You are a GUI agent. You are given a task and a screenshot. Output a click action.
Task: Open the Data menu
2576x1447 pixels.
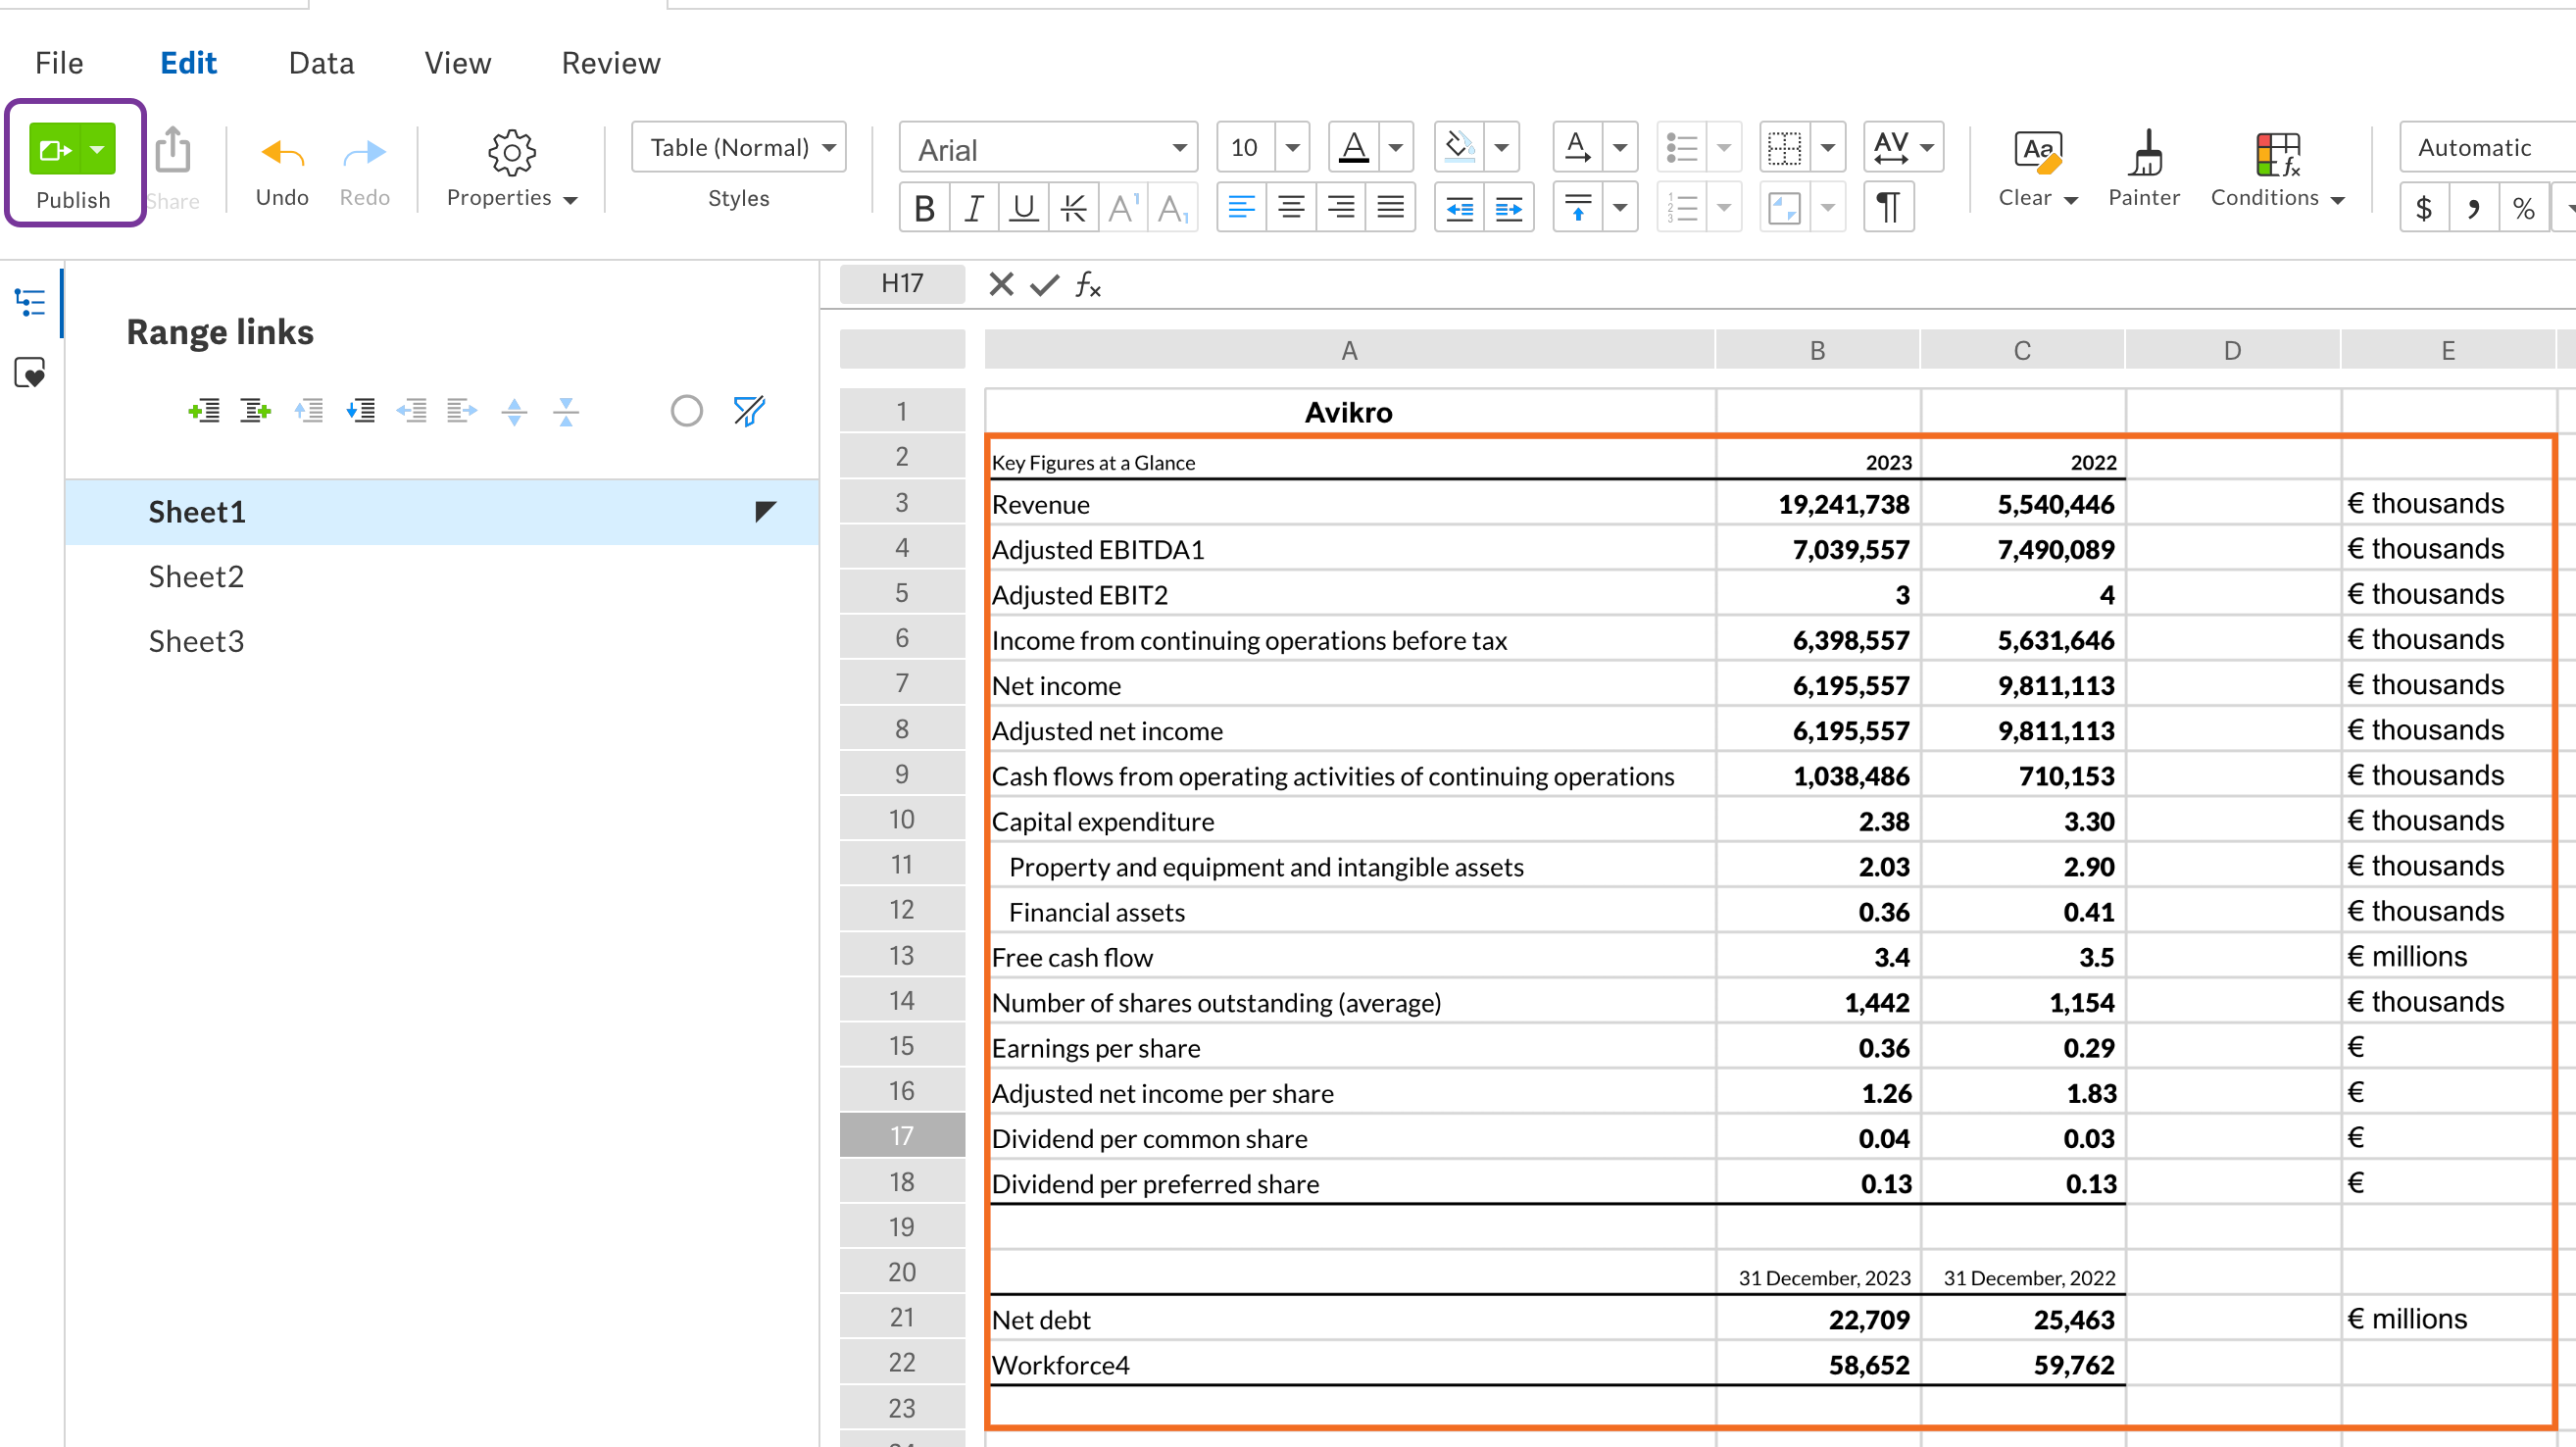point(321,63)
